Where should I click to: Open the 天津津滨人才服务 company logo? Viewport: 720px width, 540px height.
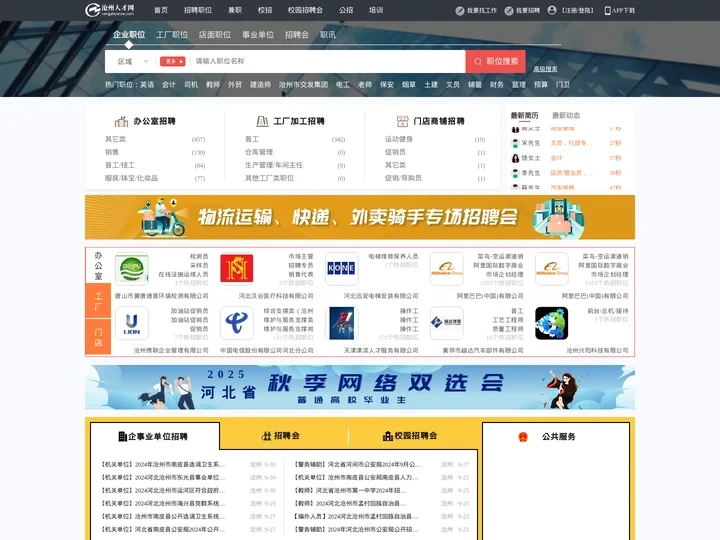pos(342,323)
